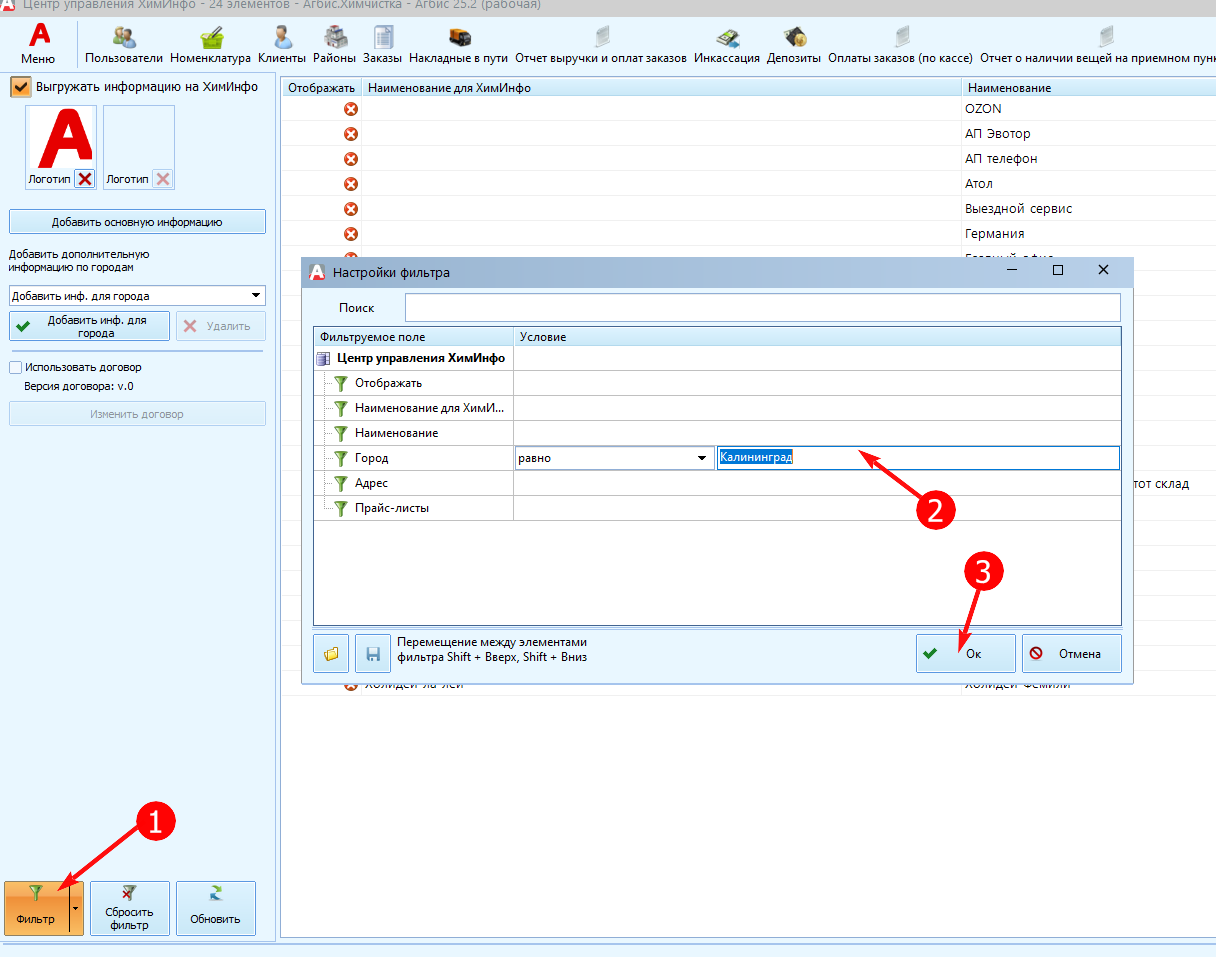
Task: Open the Депозиты toolbar icon
Action: tap(794, 38)
